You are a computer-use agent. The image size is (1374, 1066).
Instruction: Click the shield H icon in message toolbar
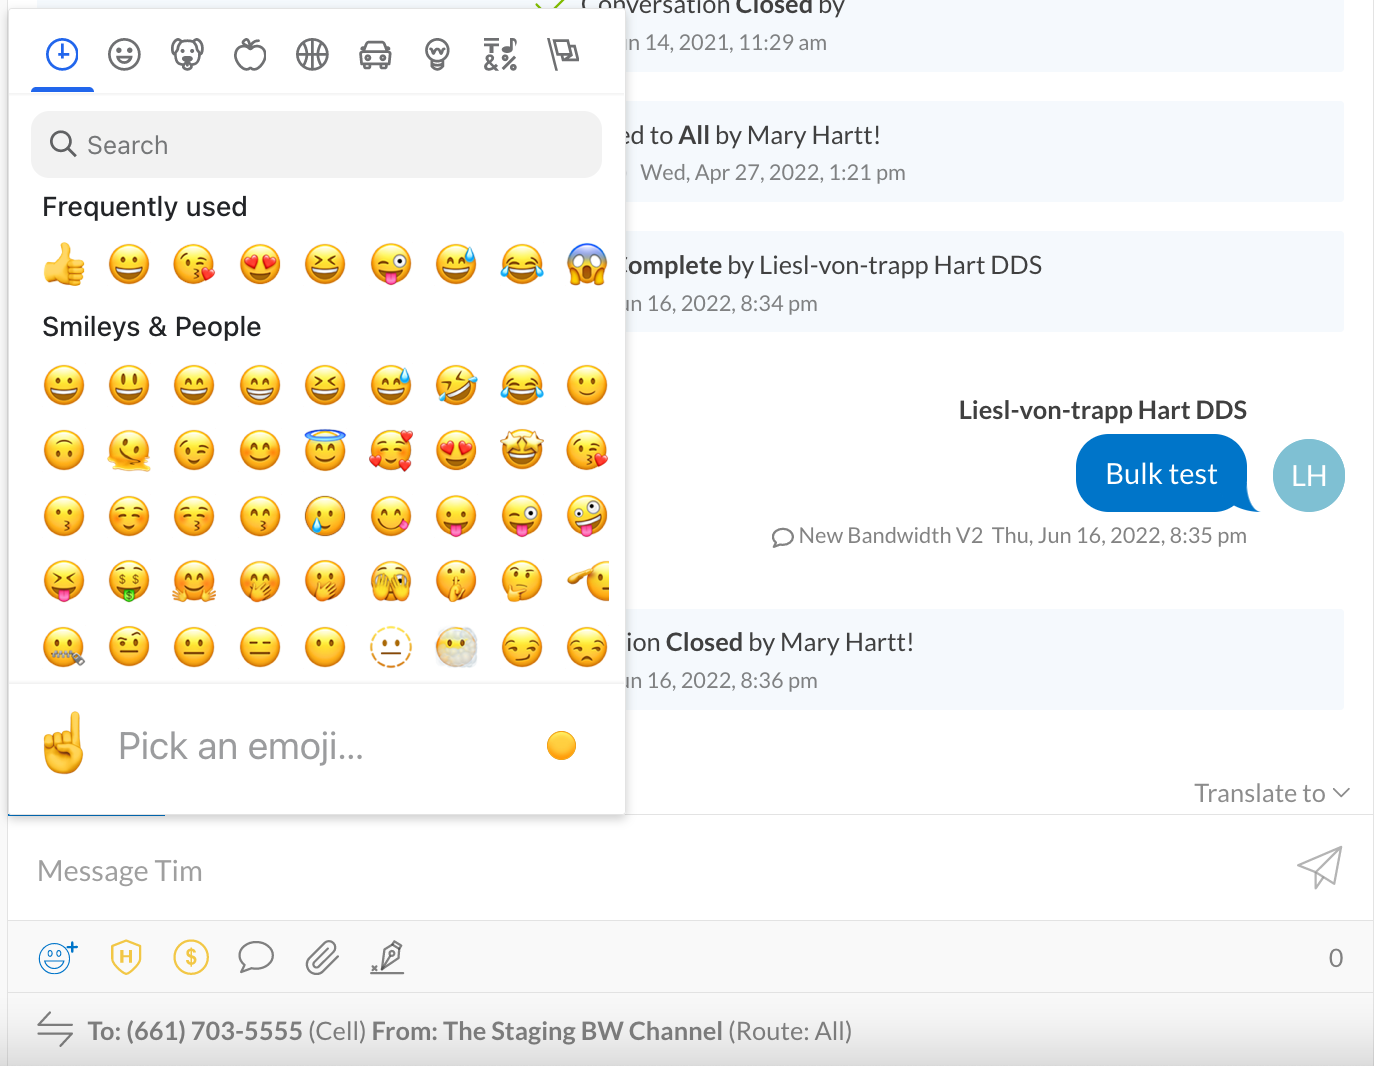point(125,958)
